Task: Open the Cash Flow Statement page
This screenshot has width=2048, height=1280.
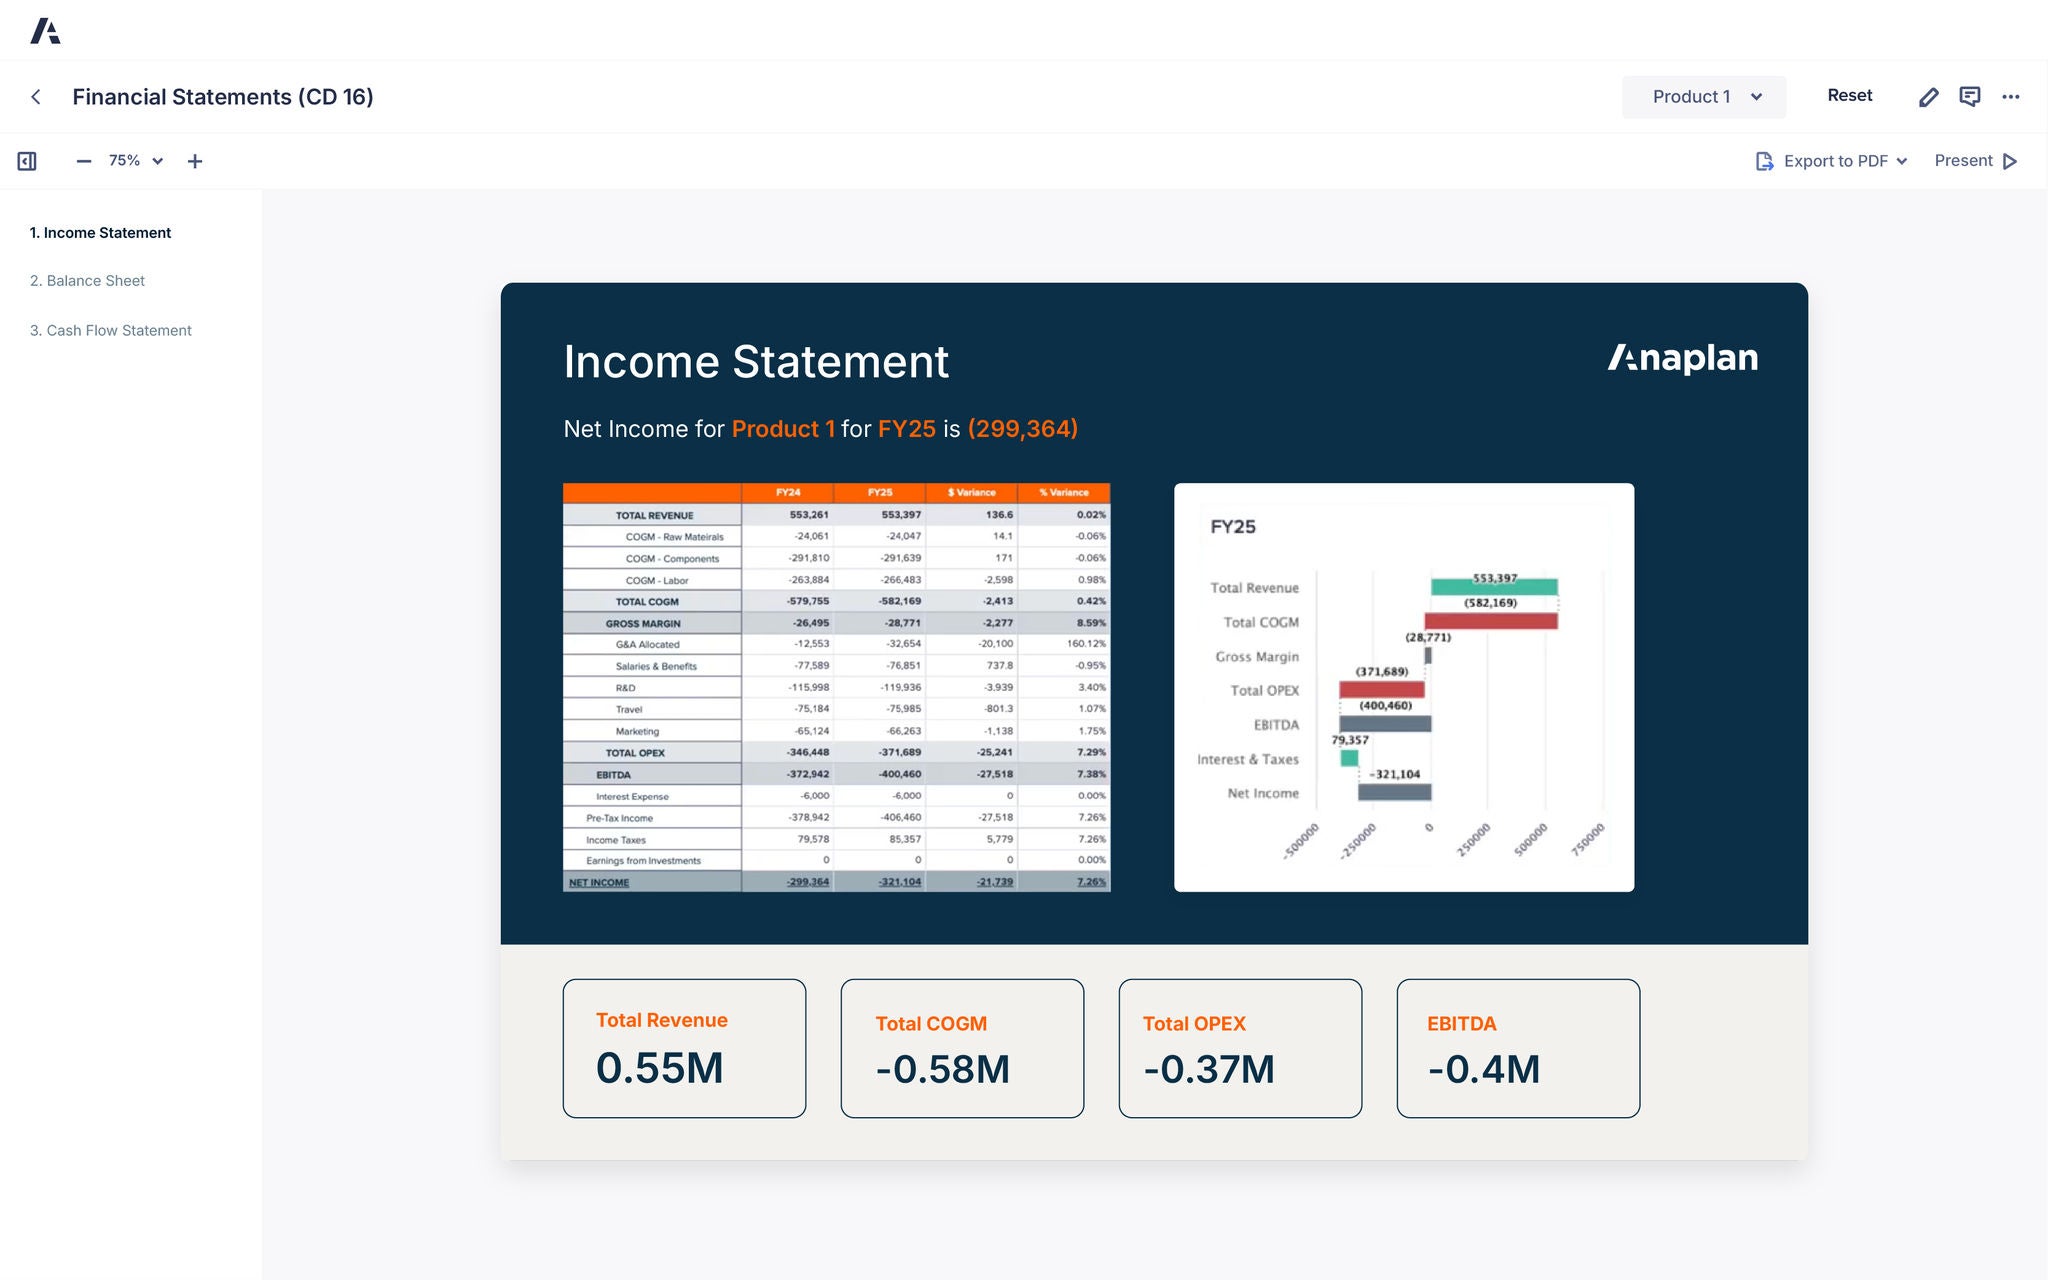Action: [x=110, y=330]
